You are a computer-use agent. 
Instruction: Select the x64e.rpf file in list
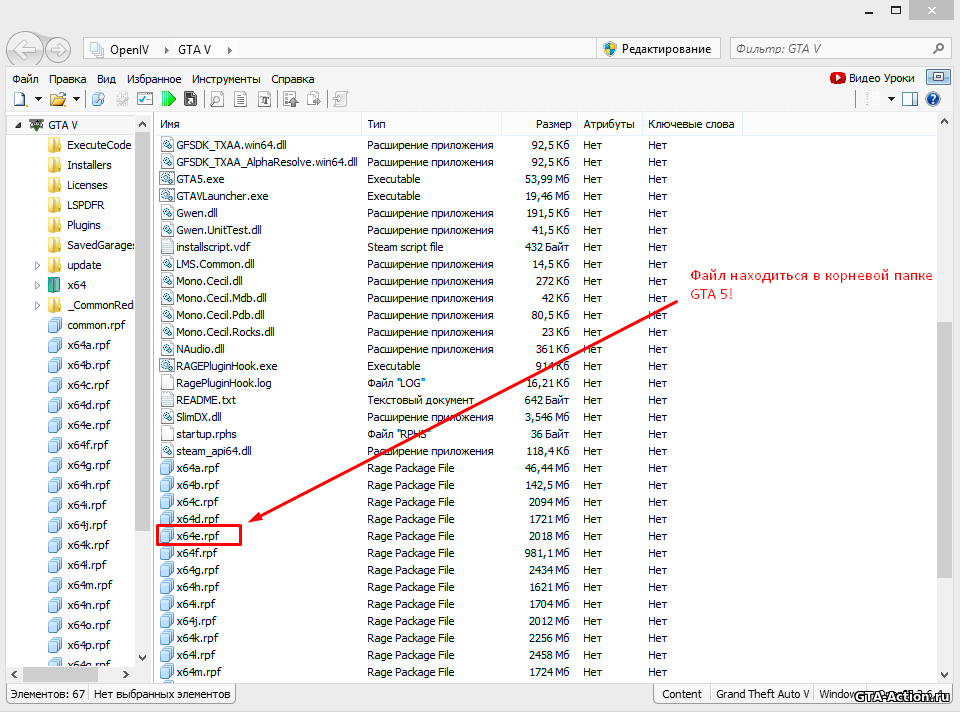pyautogui.click(x=198, y=536)
